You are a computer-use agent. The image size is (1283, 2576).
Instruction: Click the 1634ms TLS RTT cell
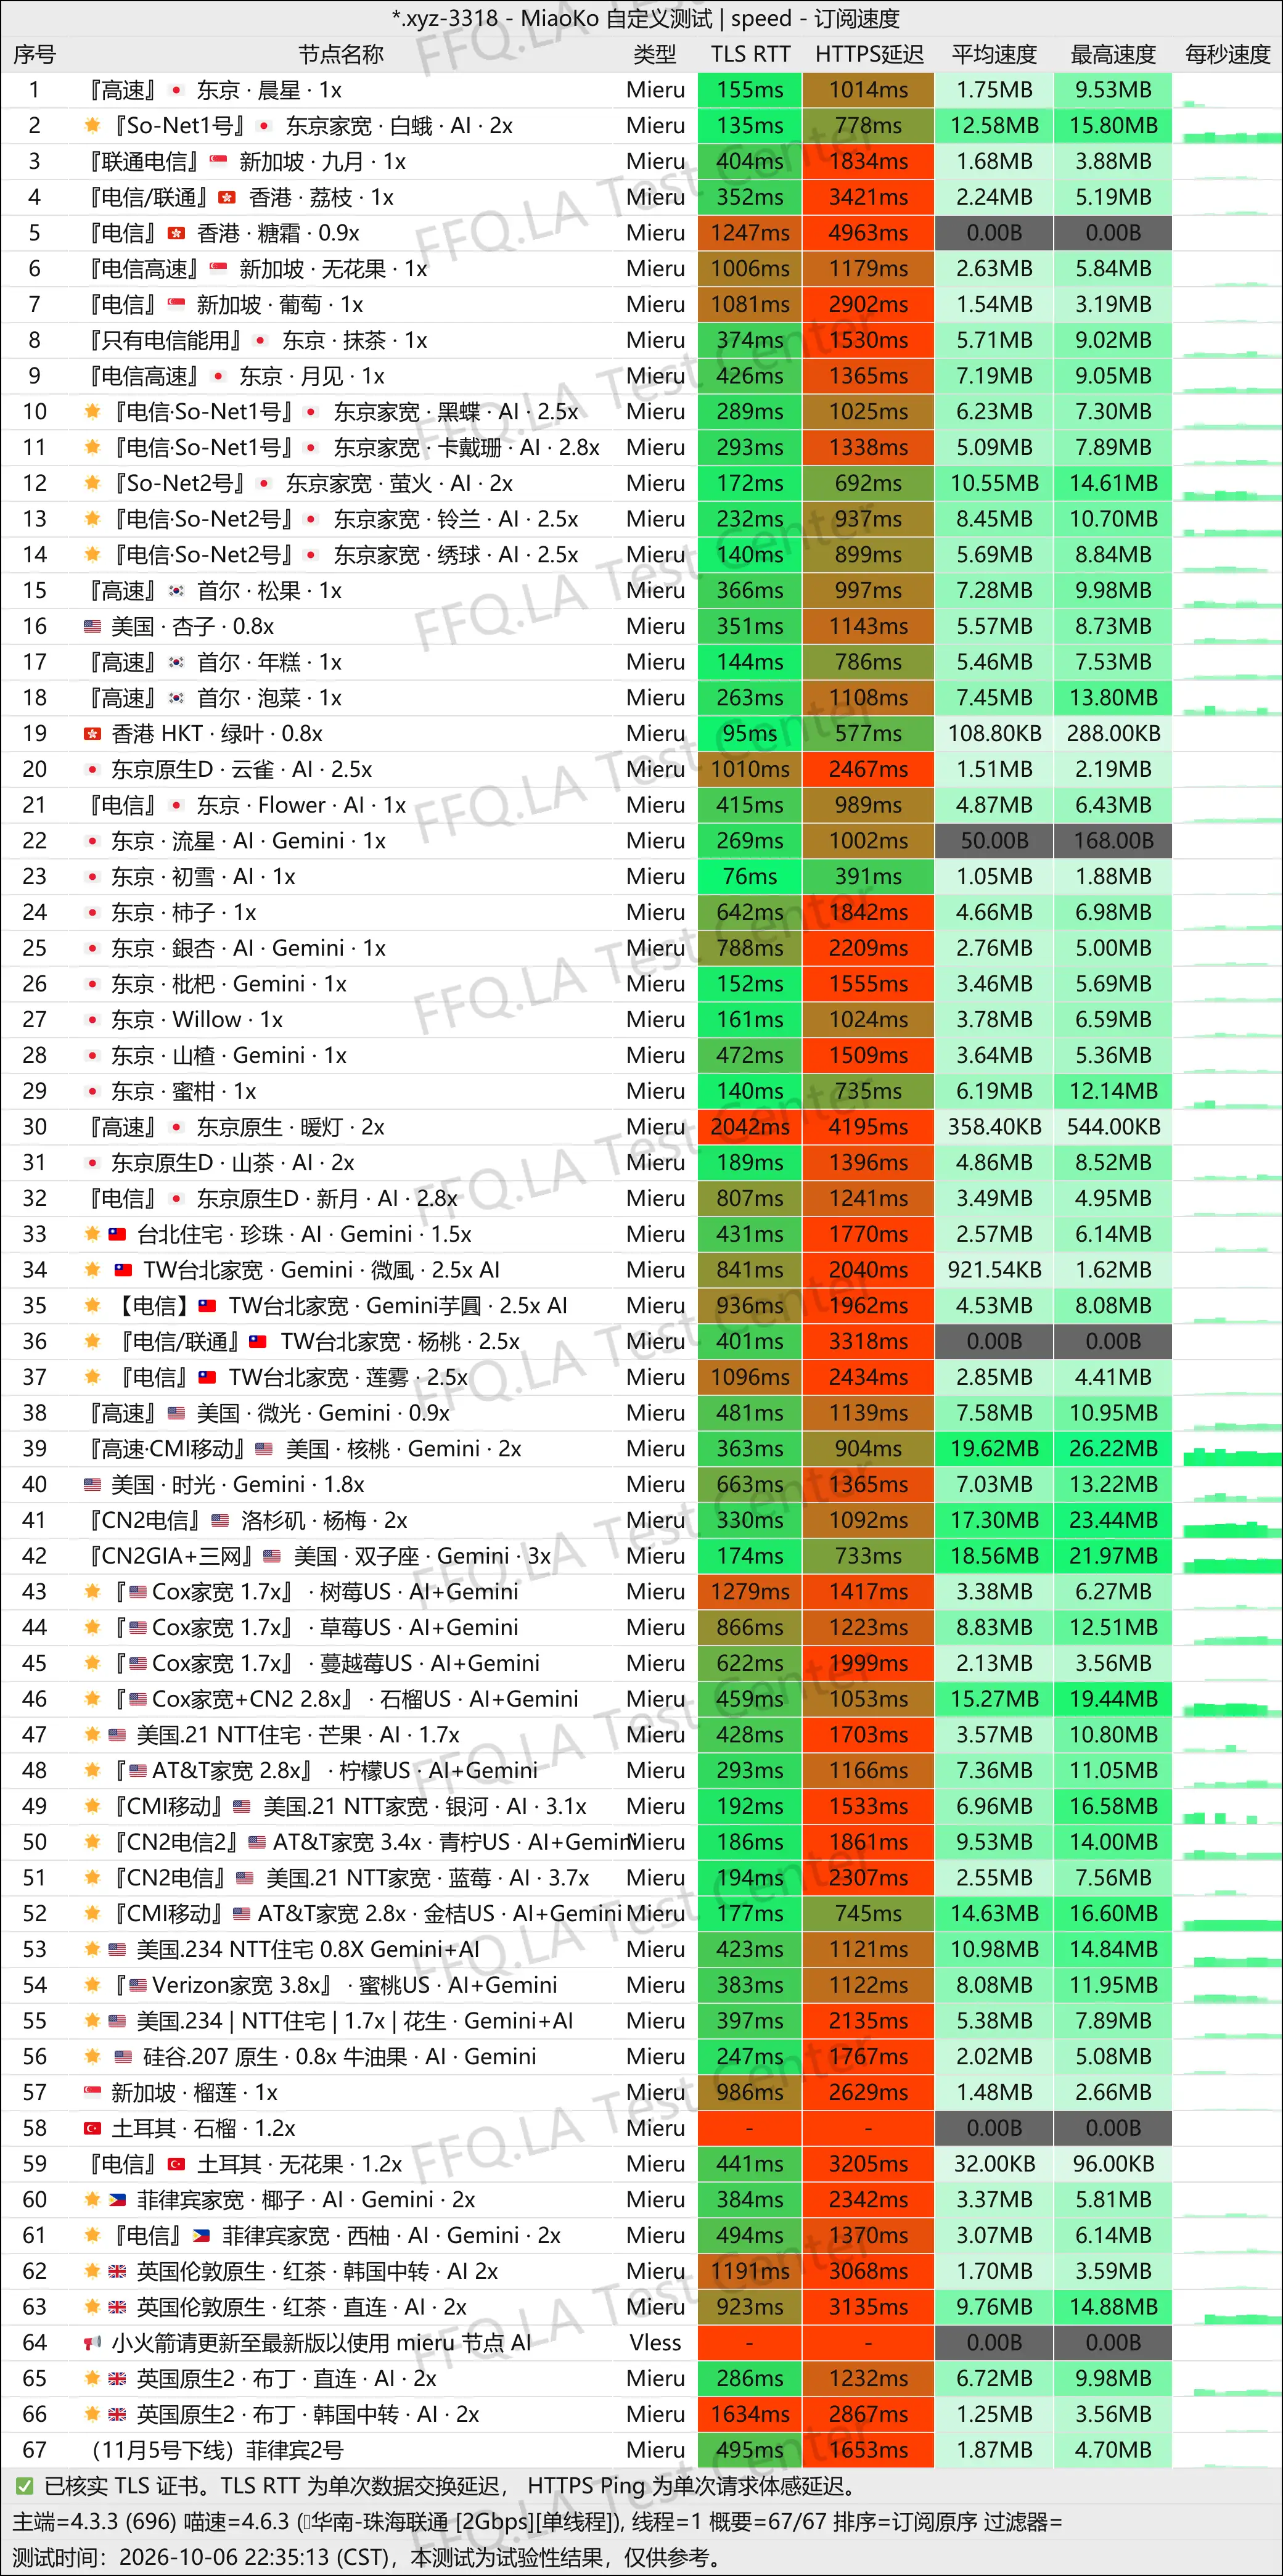point(750,2414)
